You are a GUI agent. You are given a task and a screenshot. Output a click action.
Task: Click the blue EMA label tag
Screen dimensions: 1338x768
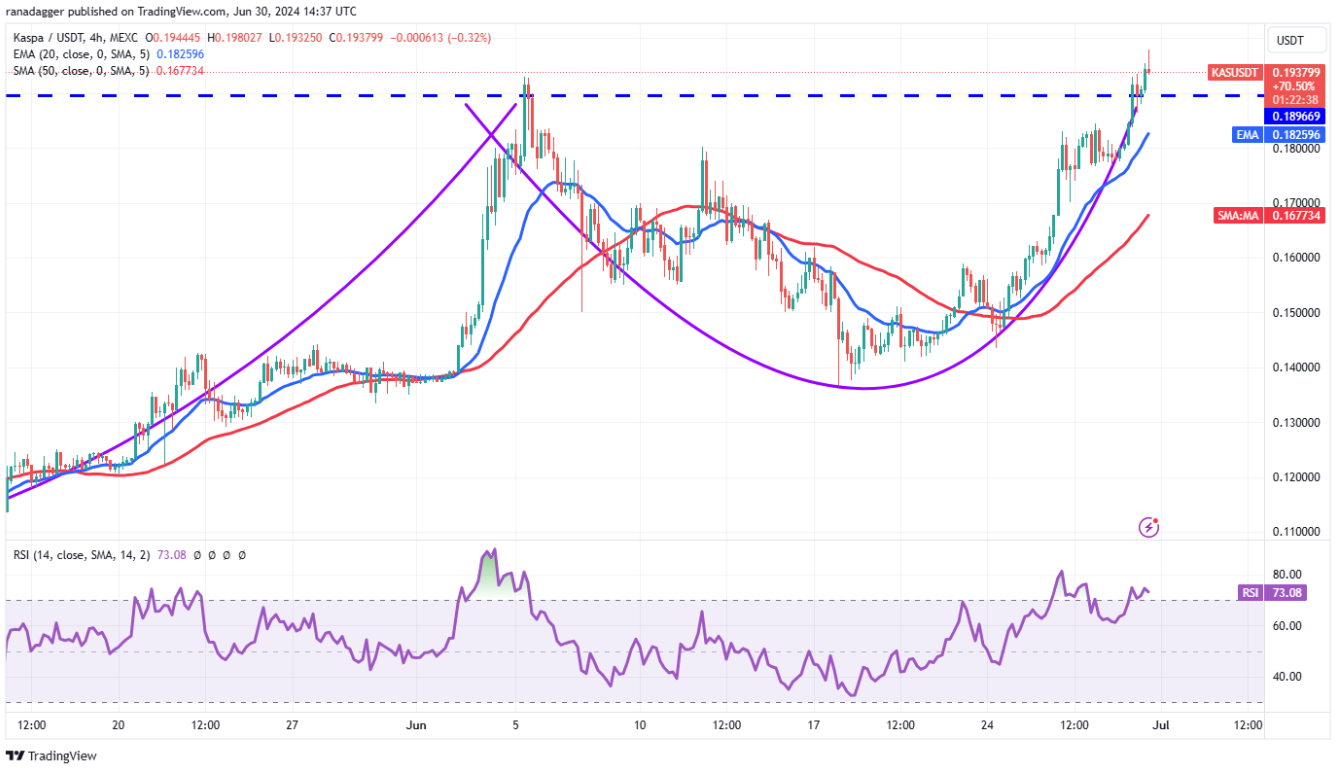click(x=1248, y=134)
